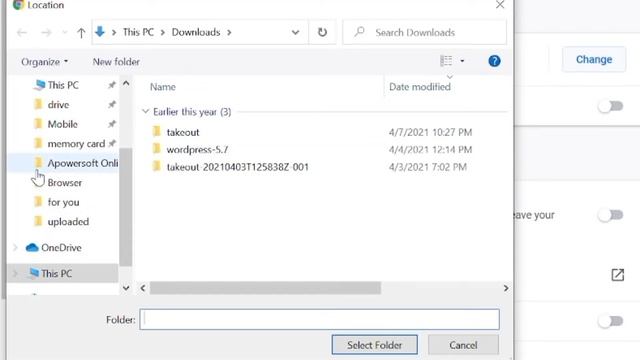The width and height of the screenshot is (640, 360).
Task: Open the blue Help icon
Action: coord(494,61)
